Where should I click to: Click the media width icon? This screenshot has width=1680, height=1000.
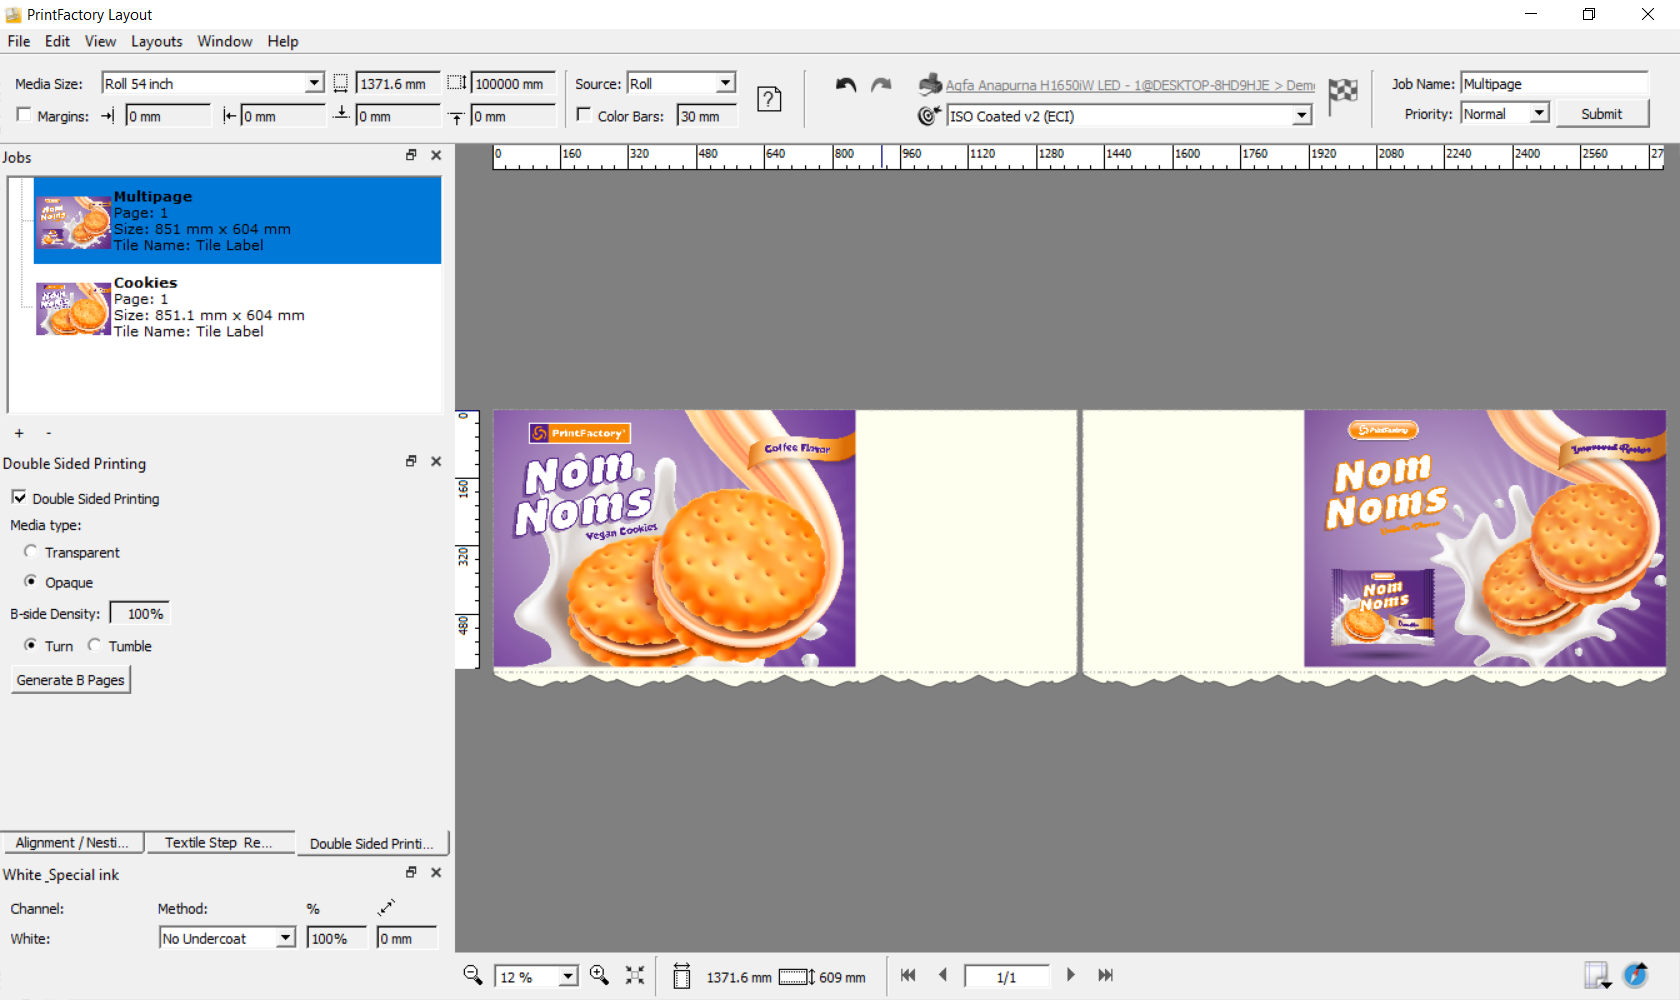(x=340, y=84)
